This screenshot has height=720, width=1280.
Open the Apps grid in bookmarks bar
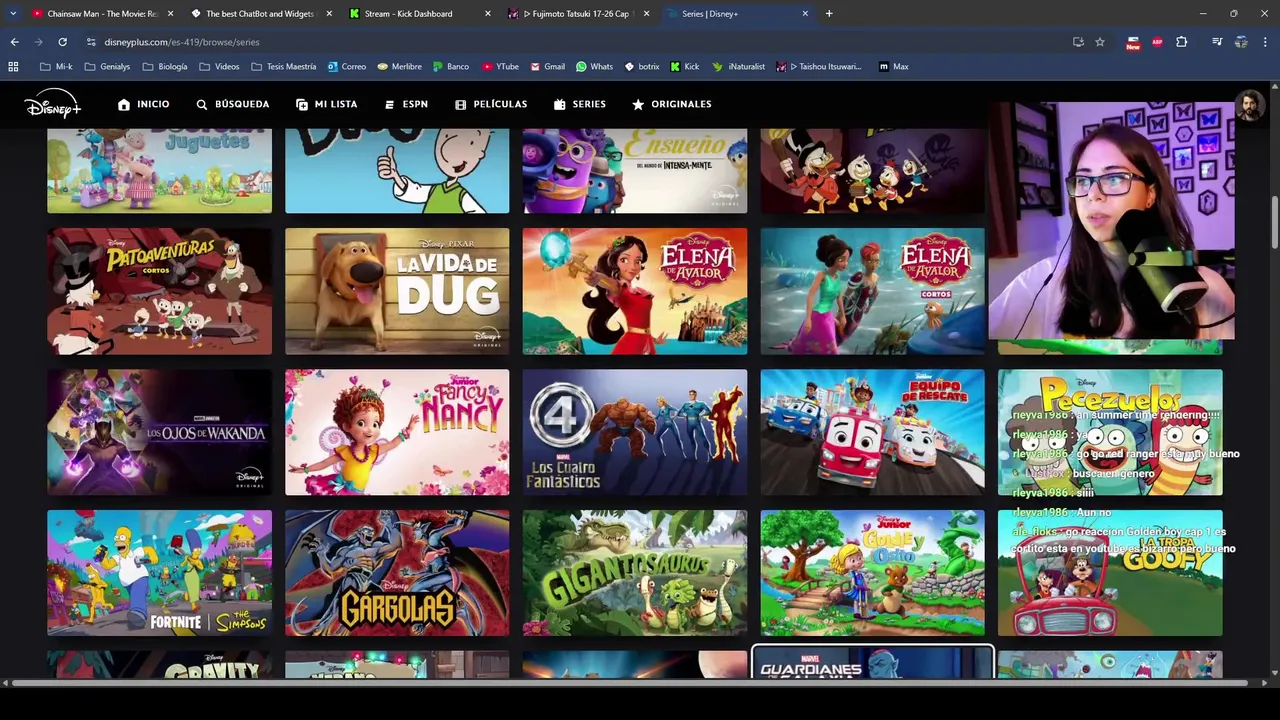(13, 66)
